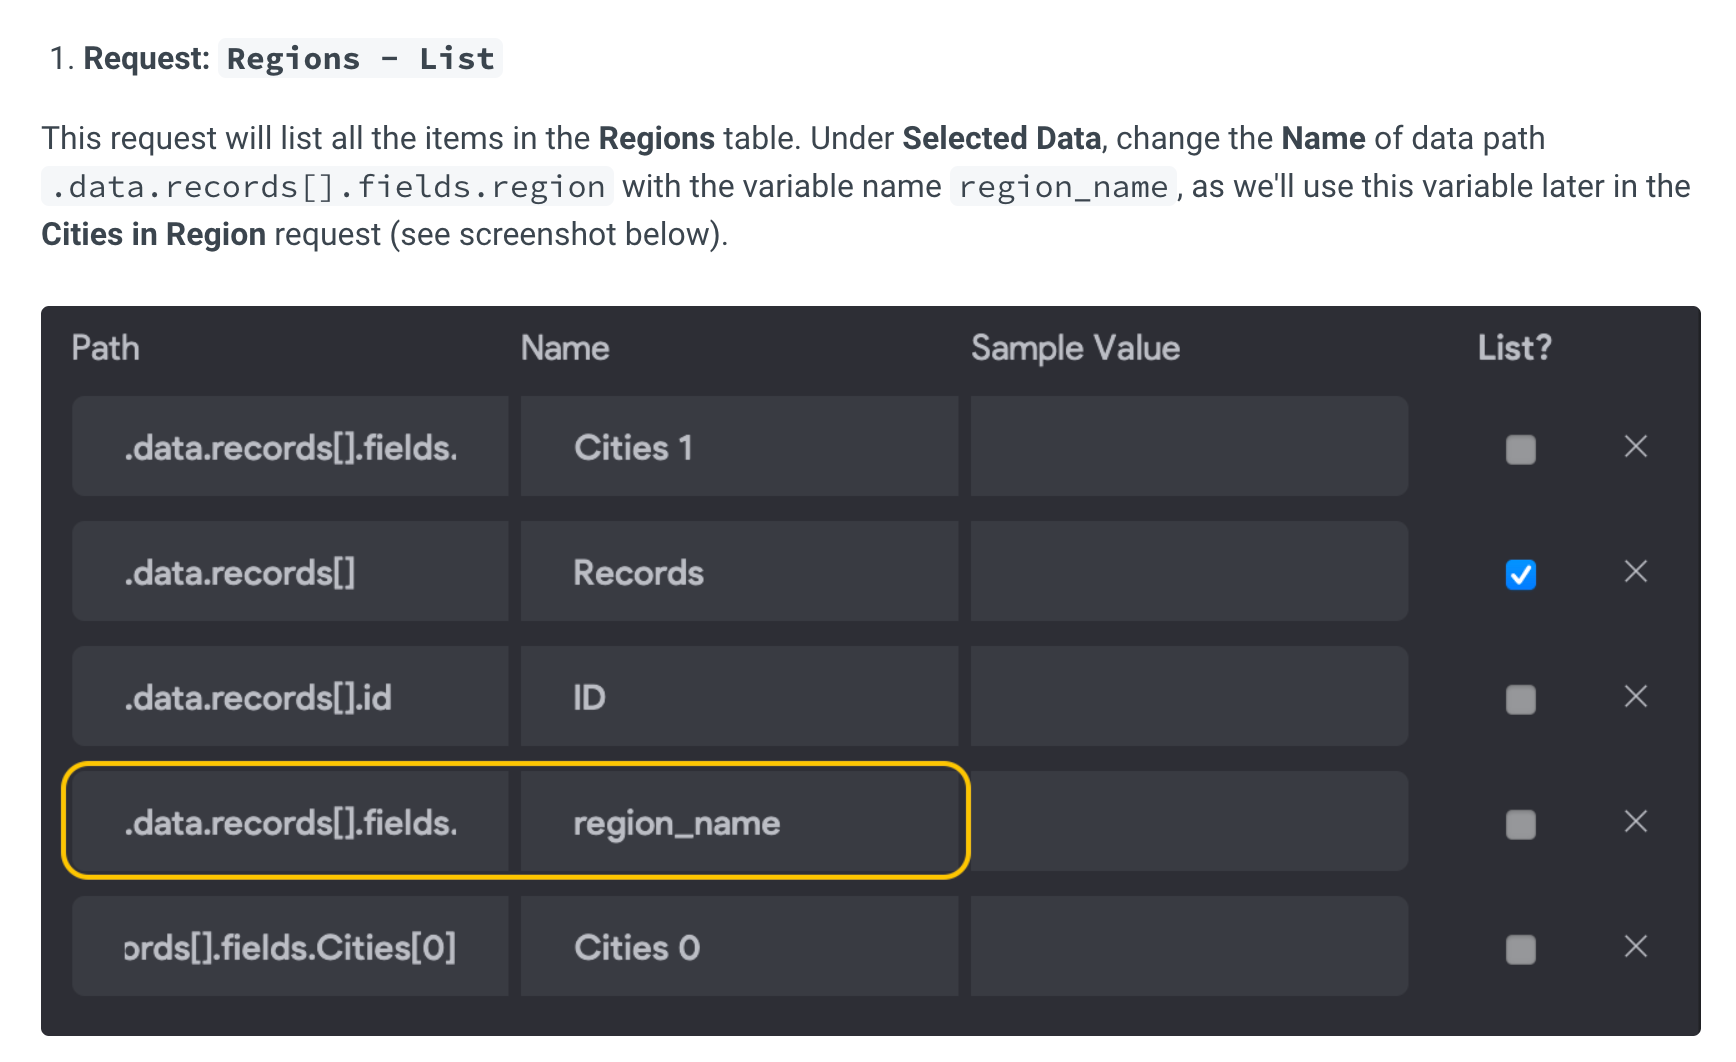This screenshot has width=1736, height=1062.
Task: Click Sample Value field for ID
Action: [1189, 696]
